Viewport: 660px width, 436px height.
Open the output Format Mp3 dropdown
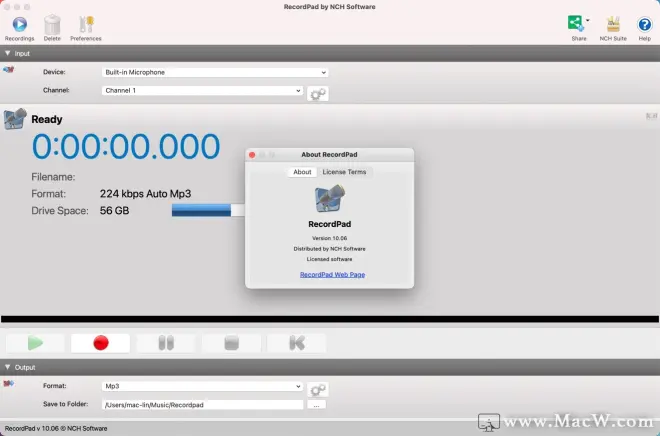[202, 386]
